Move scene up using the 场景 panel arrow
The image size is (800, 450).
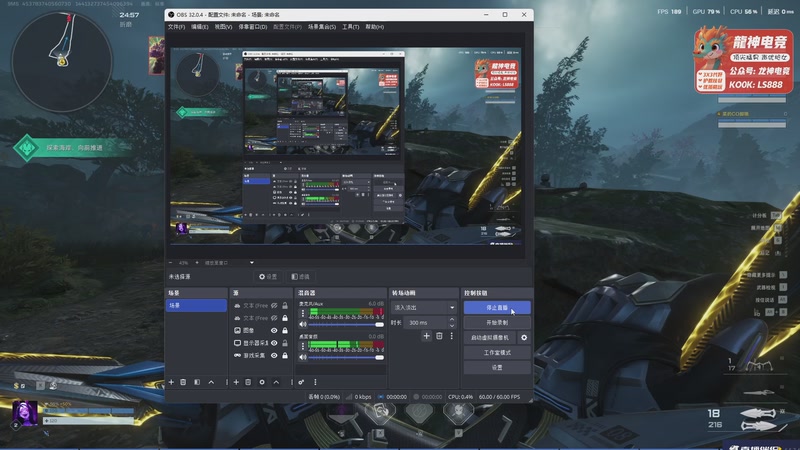(x=211, y=382)
